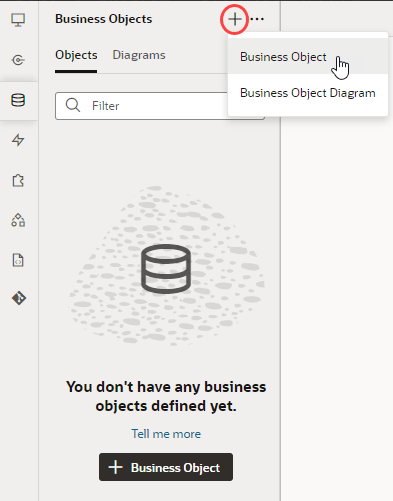
Task: Choose Business Object Diagram menu entry
Action: [308, 93]
